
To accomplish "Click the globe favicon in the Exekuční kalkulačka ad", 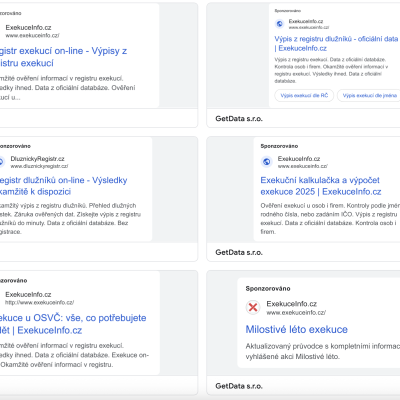I will coord(267,162).
